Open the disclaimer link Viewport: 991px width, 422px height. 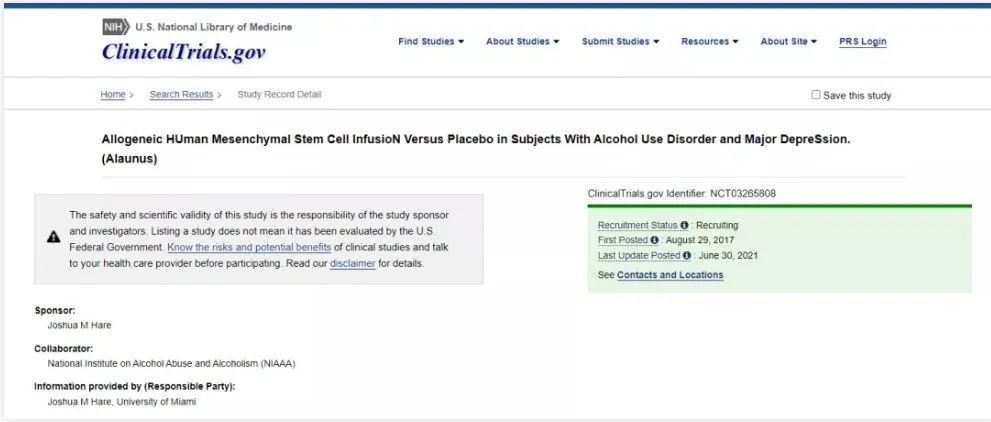pyautogui.click(x=352, y=264)
